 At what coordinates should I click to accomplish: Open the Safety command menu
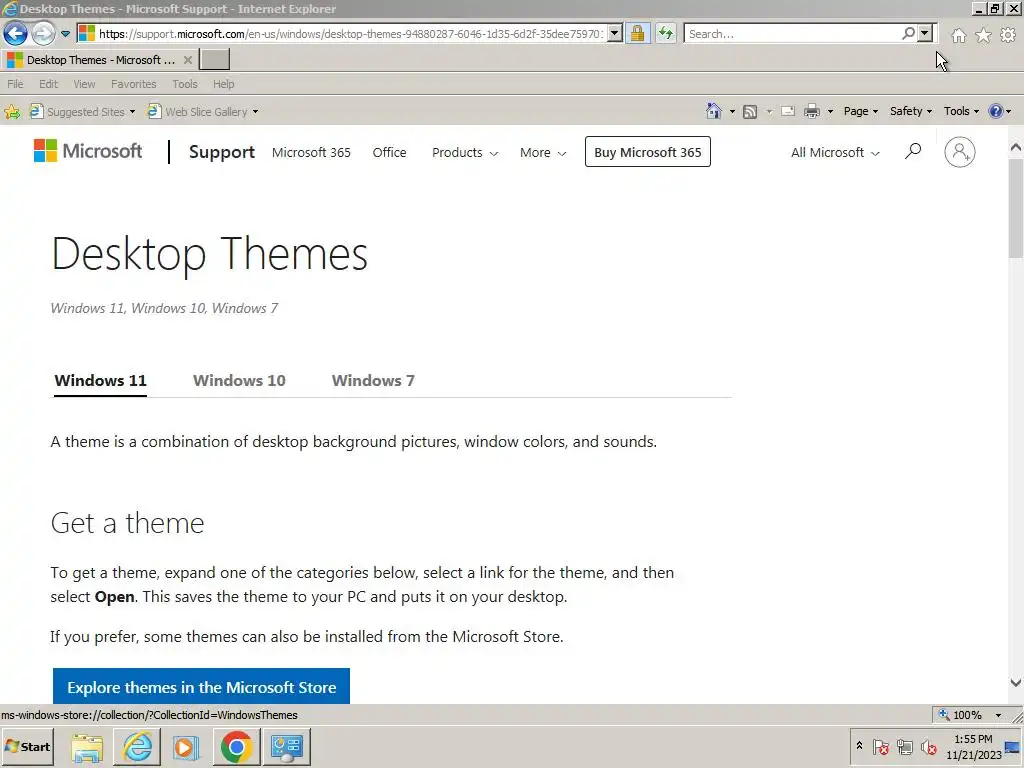[910, 111]
